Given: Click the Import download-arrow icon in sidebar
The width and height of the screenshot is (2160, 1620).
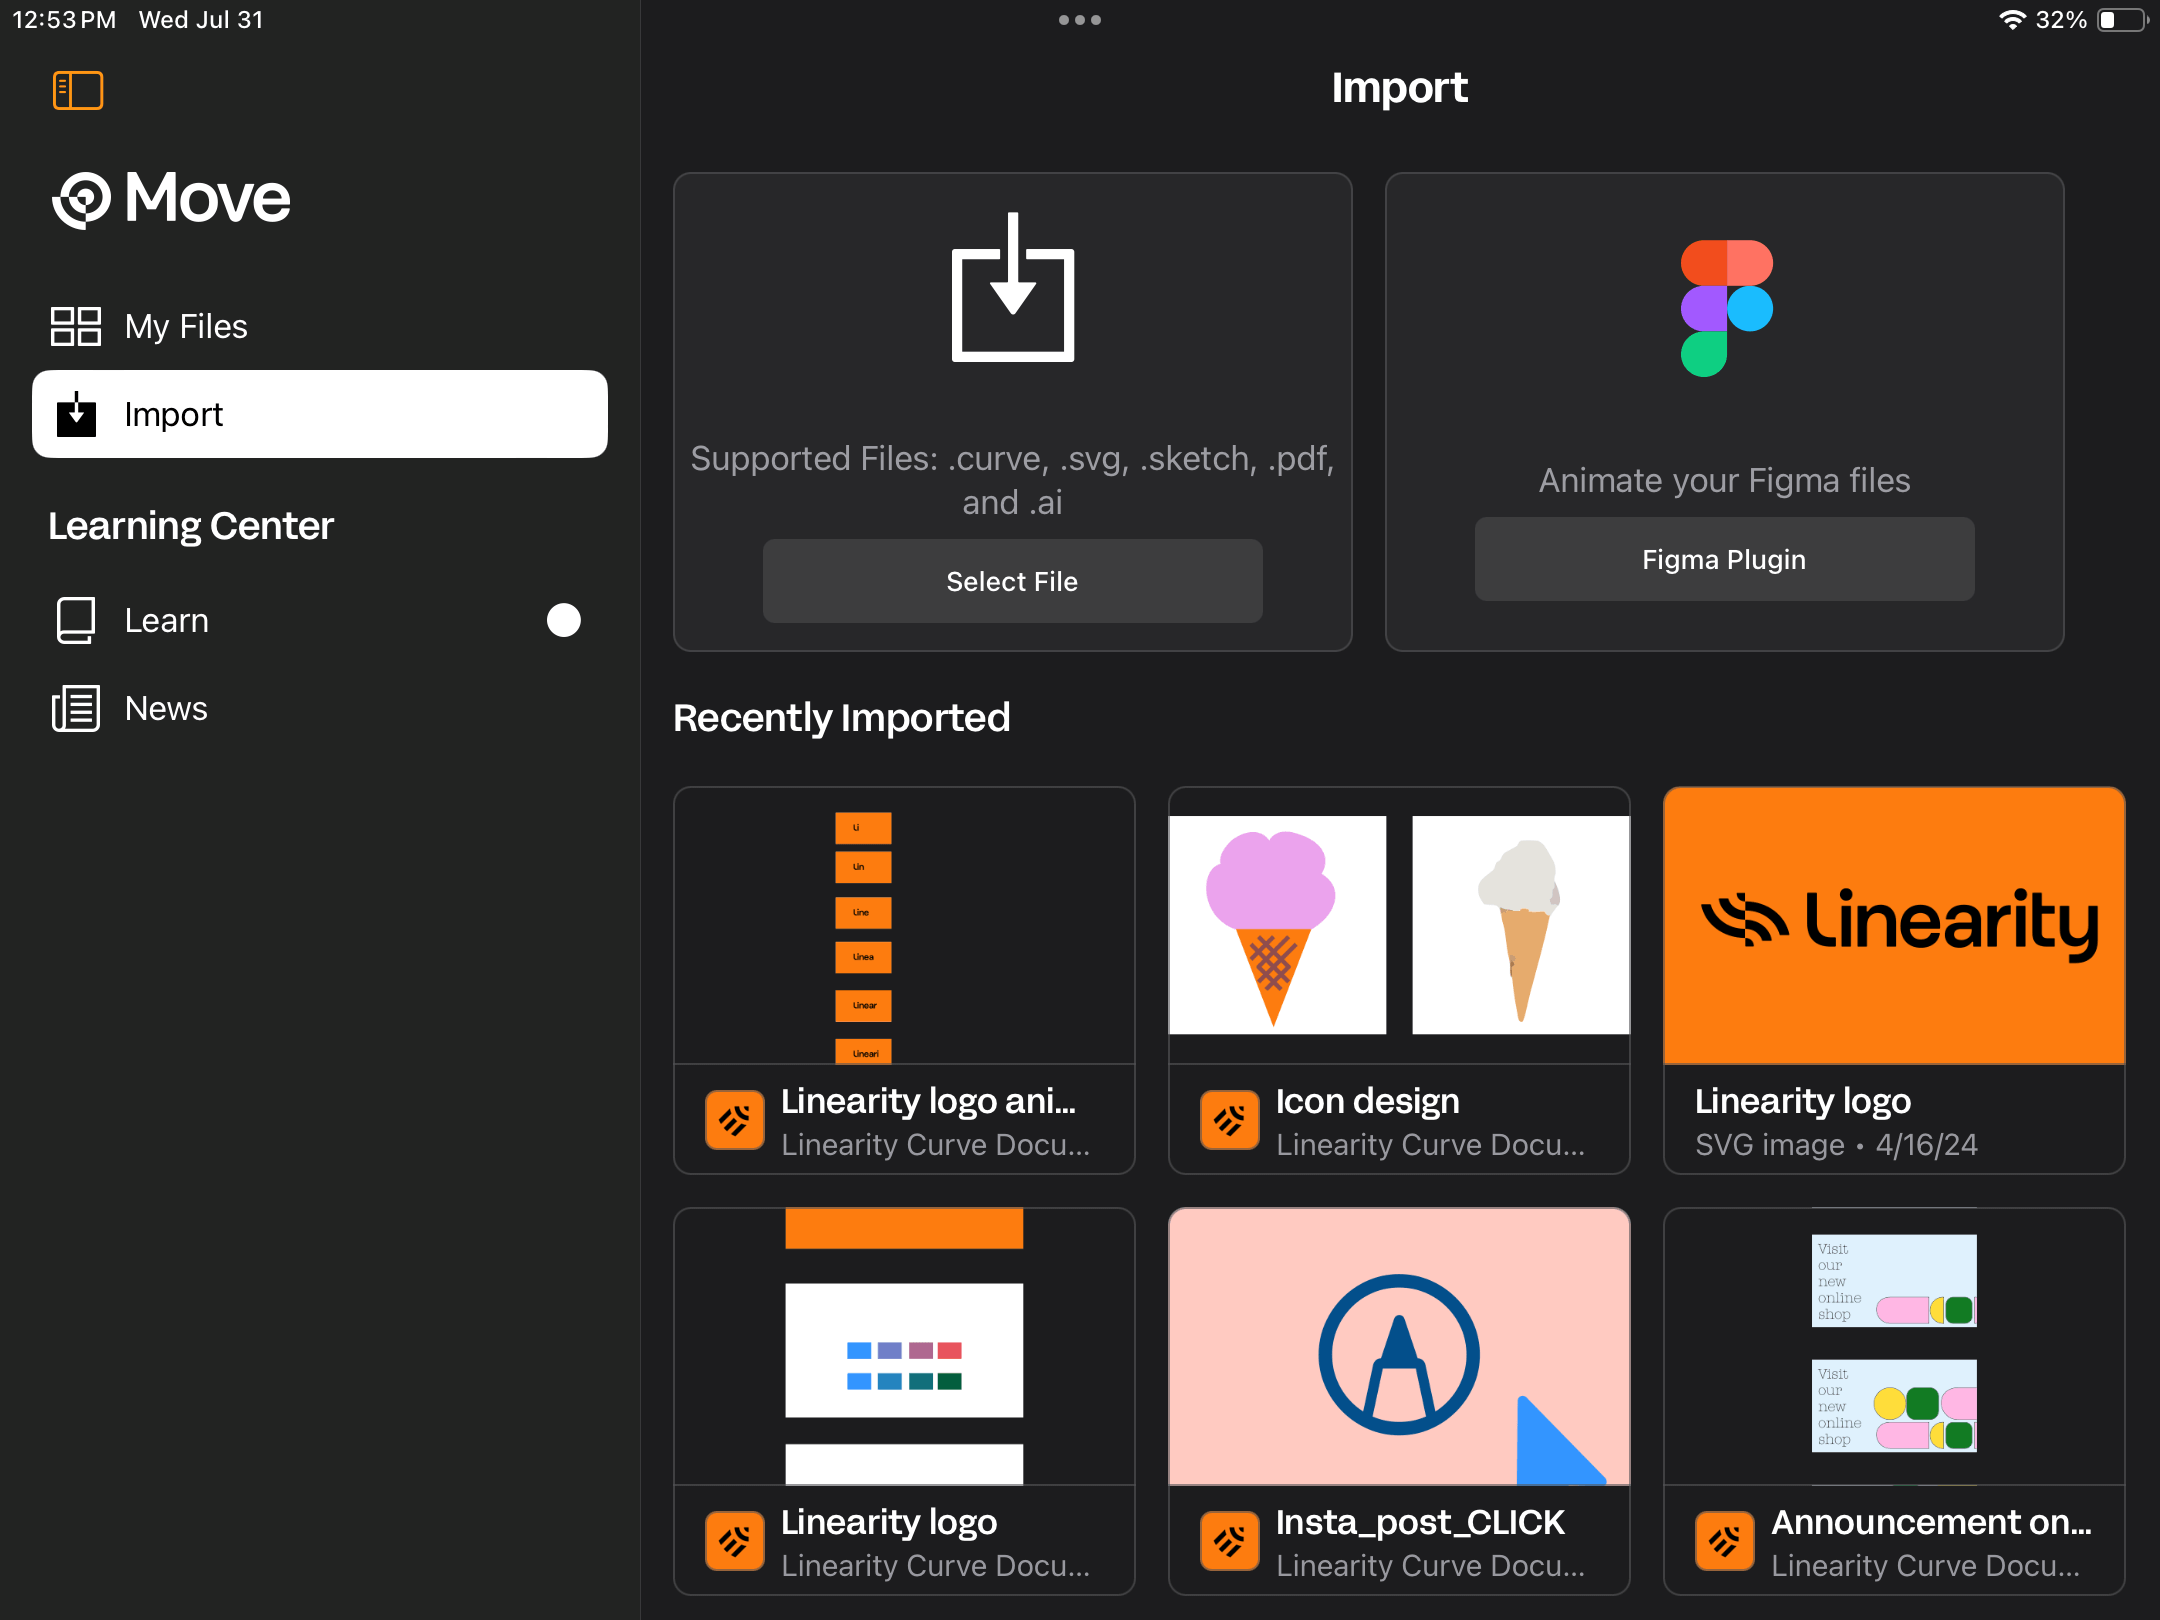Looking at the screenshot, I should pyautogui.click(x=76, y=414).
